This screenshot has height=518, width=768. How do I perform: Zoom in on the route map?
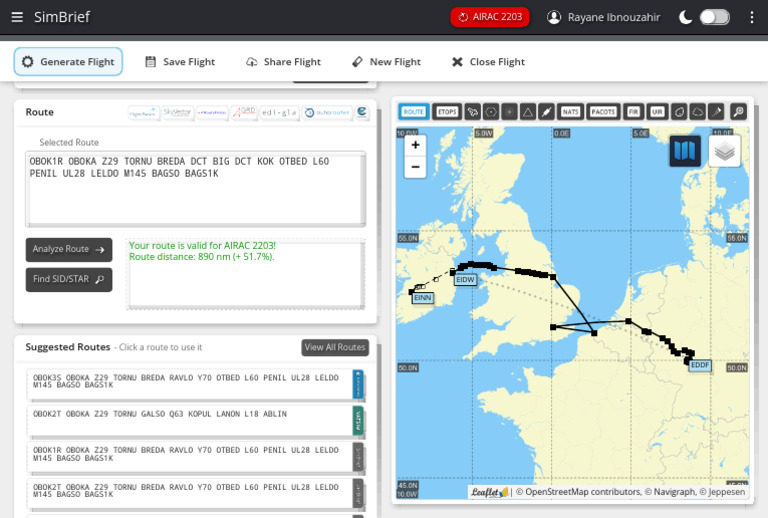pyautogui.click(x=415, y=145)
